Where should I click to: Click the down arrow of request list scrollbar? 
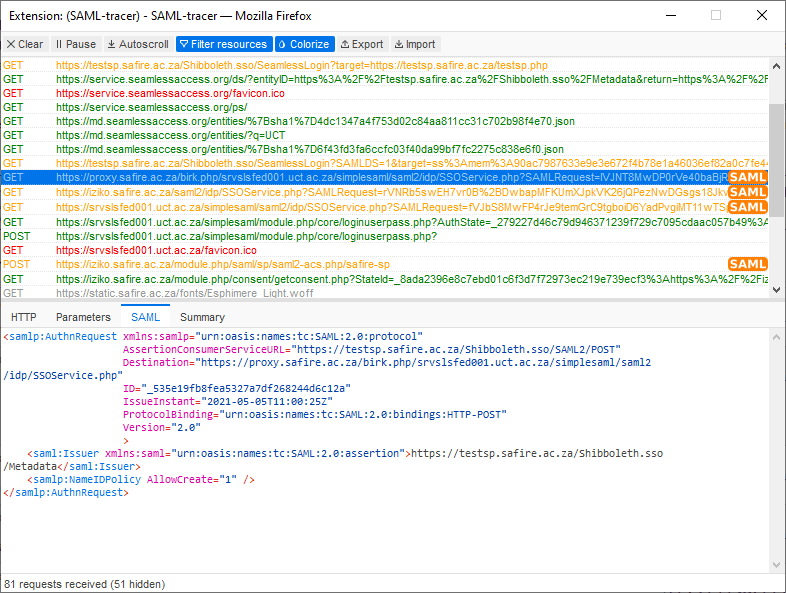[x=776, y=290]
